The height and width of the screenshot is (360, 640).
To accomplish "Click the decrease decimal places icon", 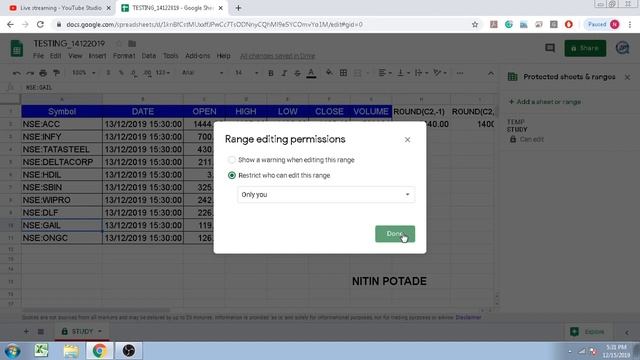I will pyautogui.click(x=134, y=73).
